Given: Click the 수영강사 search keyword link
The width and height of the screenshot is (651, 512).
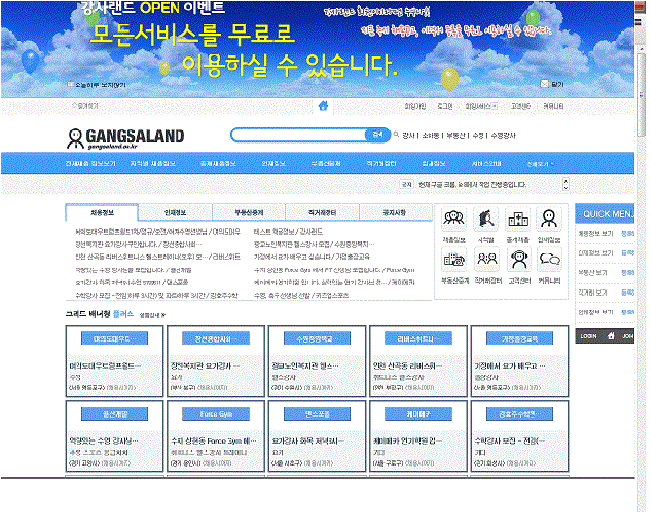Looking at the screenshot, I should click(x=503, y=135).
